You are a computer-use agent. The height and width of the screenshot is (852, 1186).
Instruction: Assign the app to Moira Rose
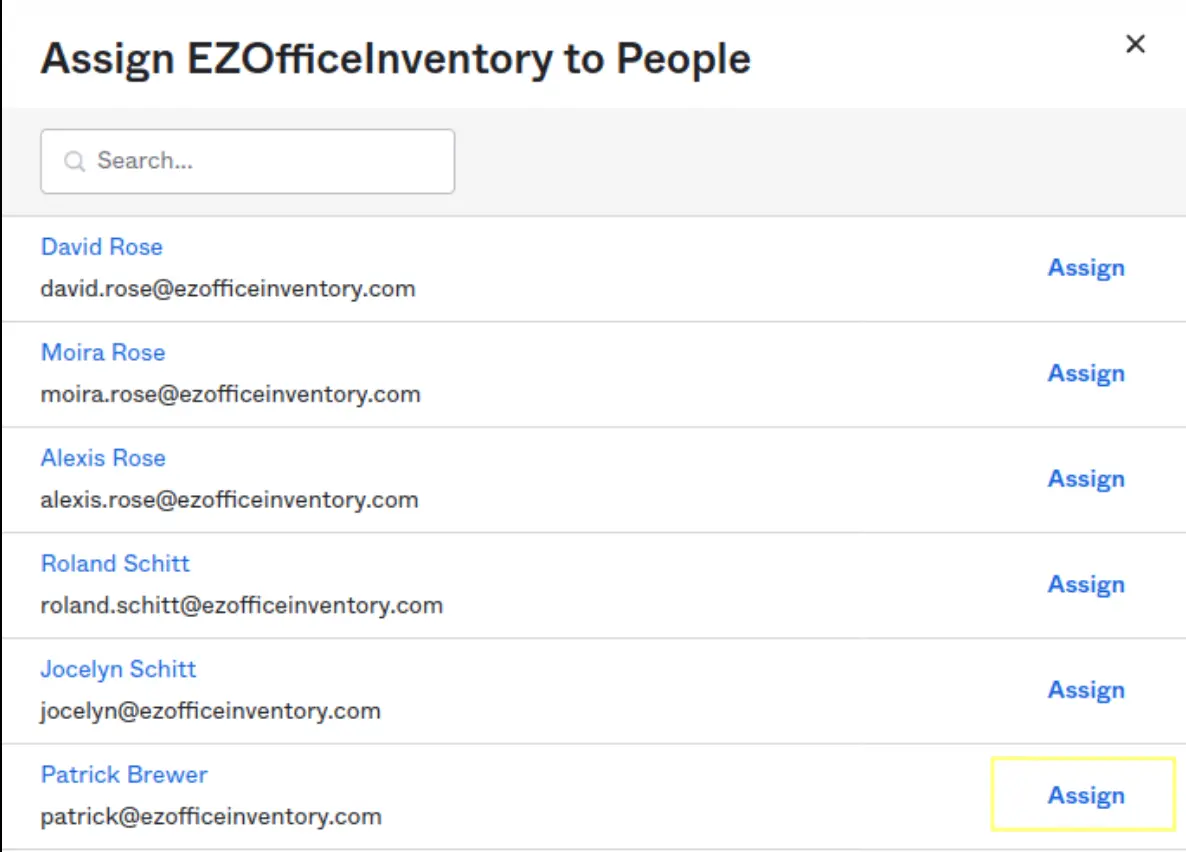pos(1086,374)
